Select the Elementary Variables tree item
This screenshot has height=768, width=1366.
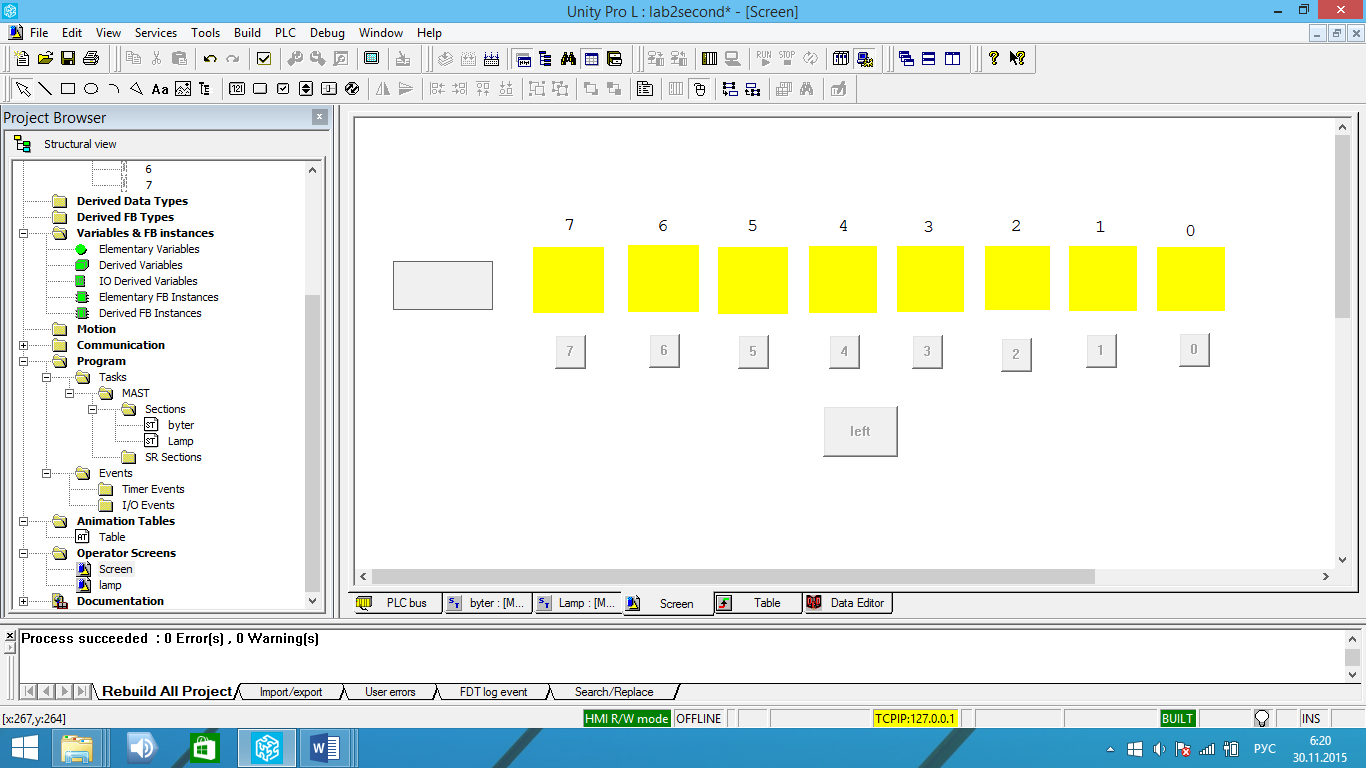(x=149, y=249)
